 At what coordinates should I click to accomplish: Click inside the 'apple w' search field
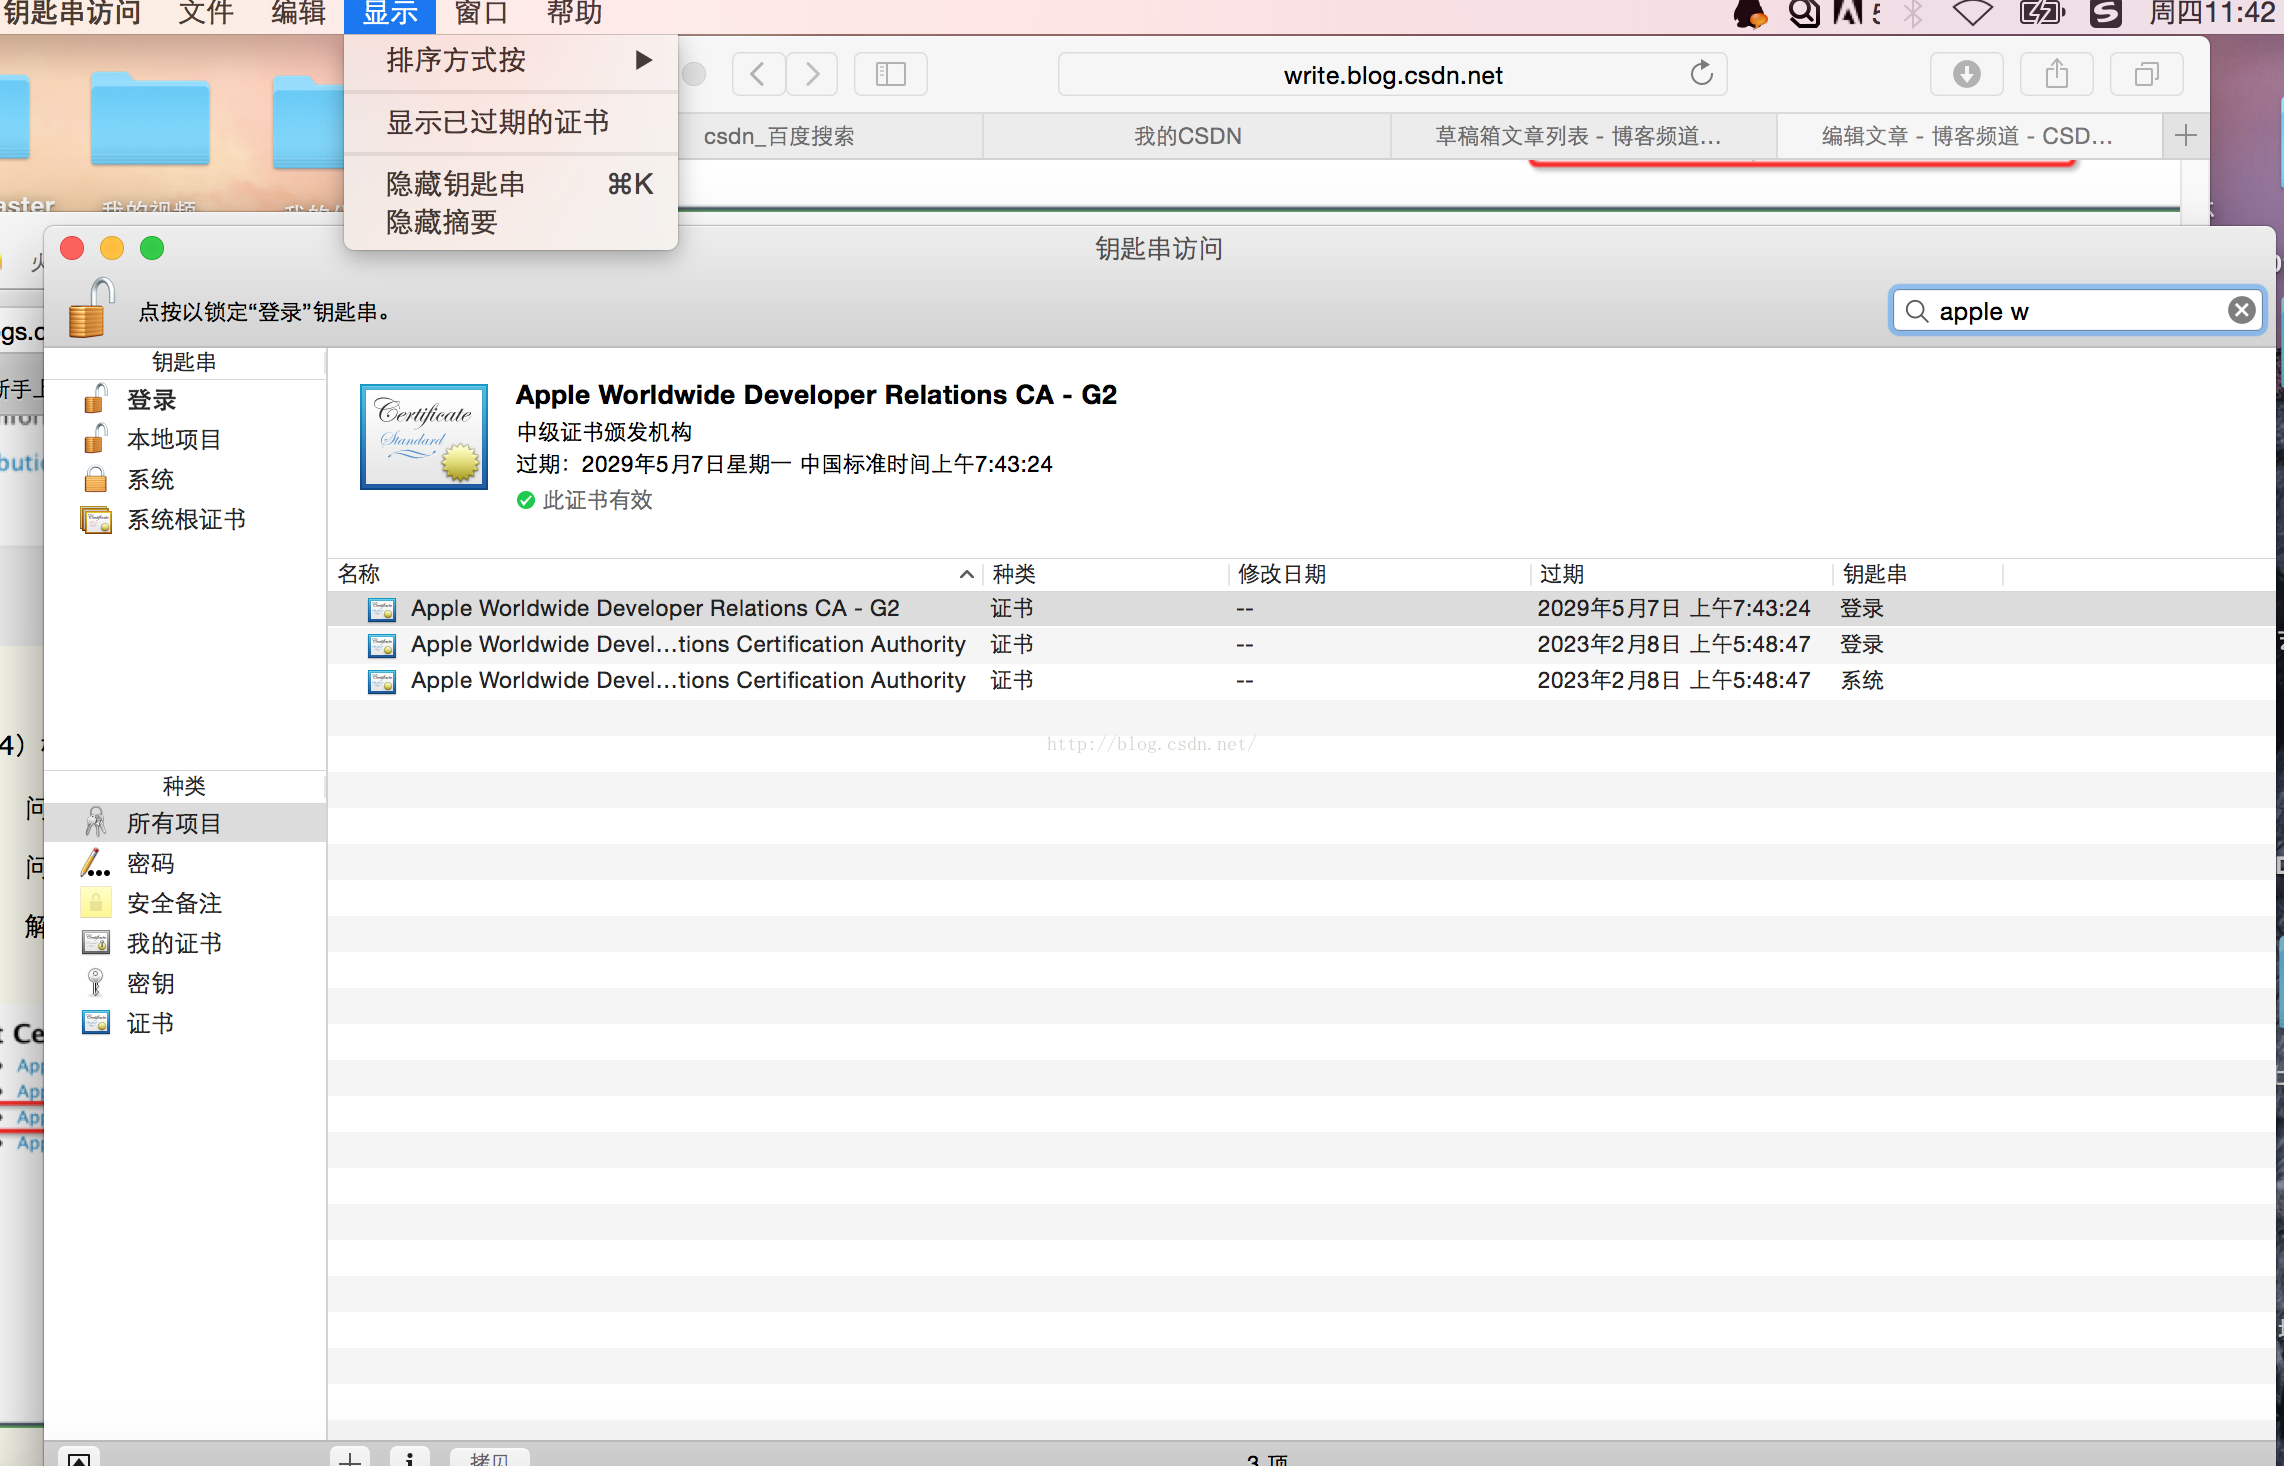(2077, 312)
